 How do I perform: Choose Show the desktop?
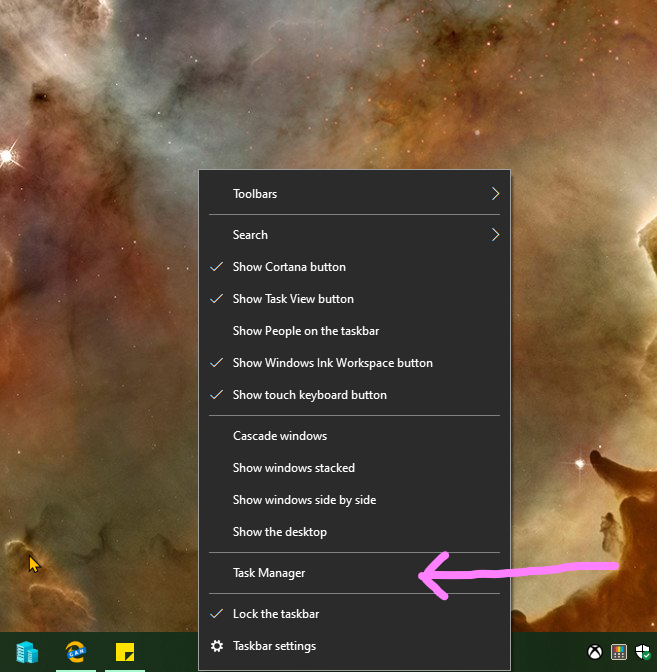(x=354, y=532)
